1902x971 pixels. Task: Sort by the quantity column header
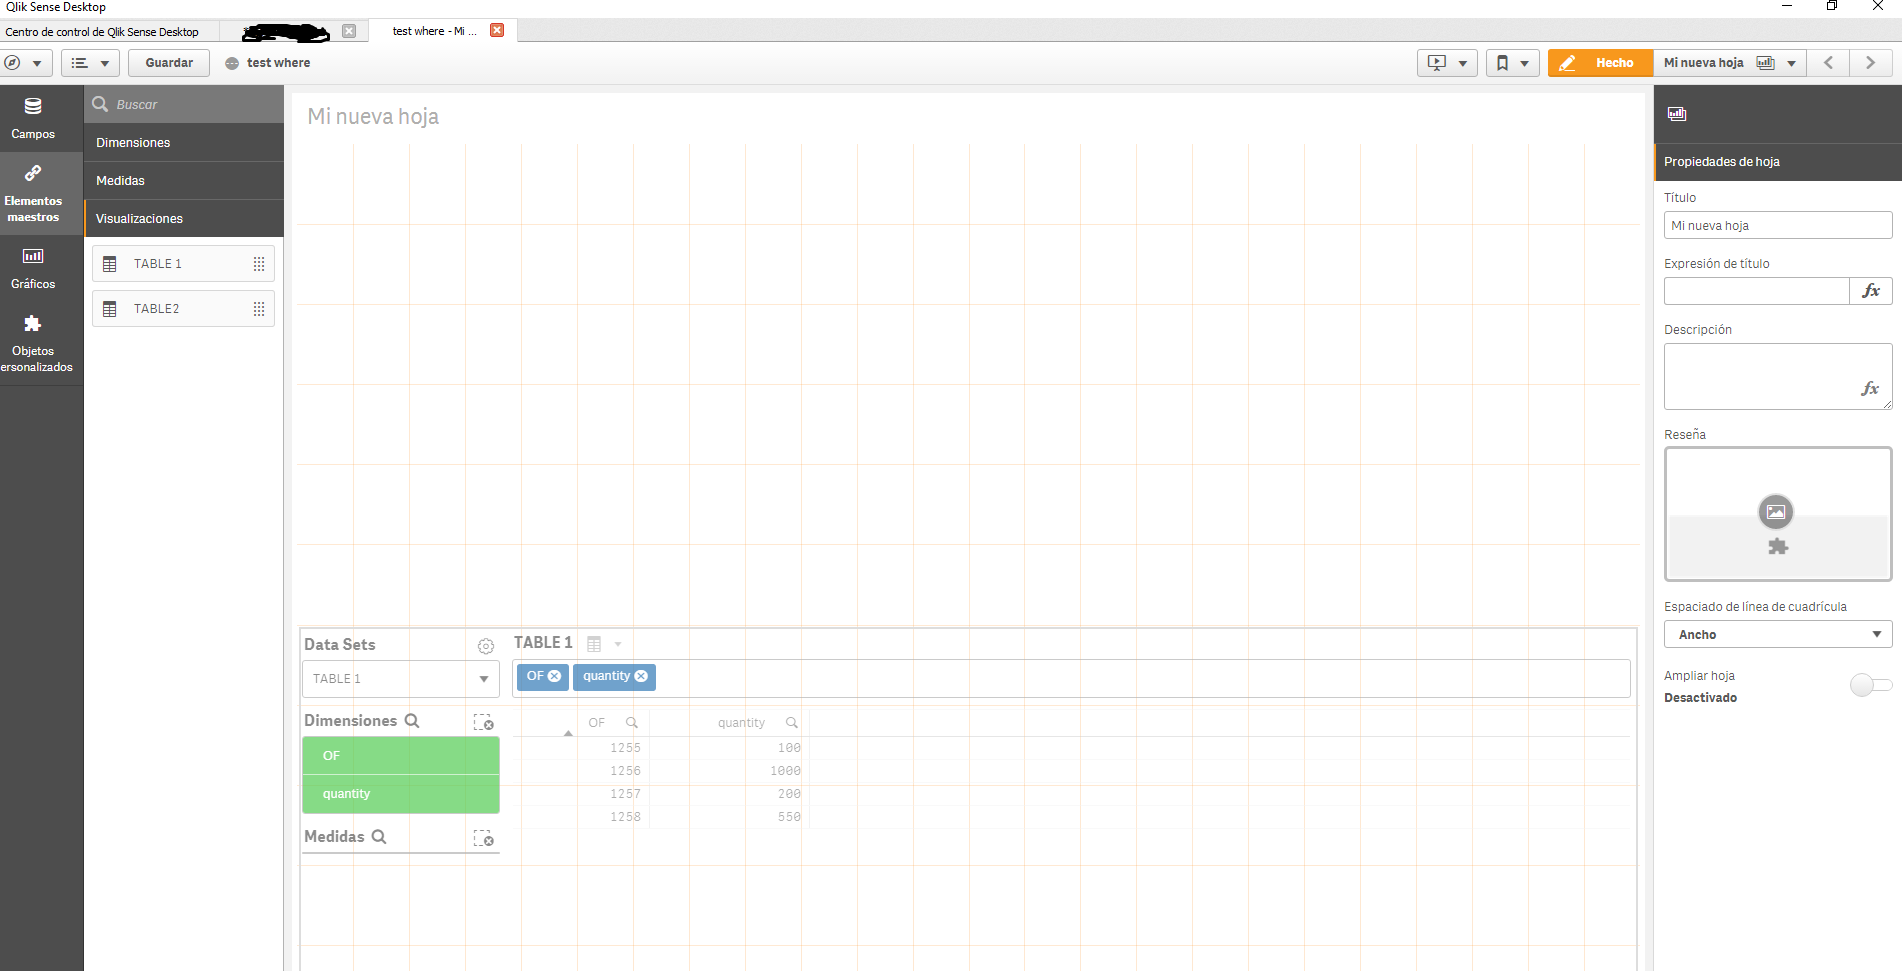click(x=741, y=723)
